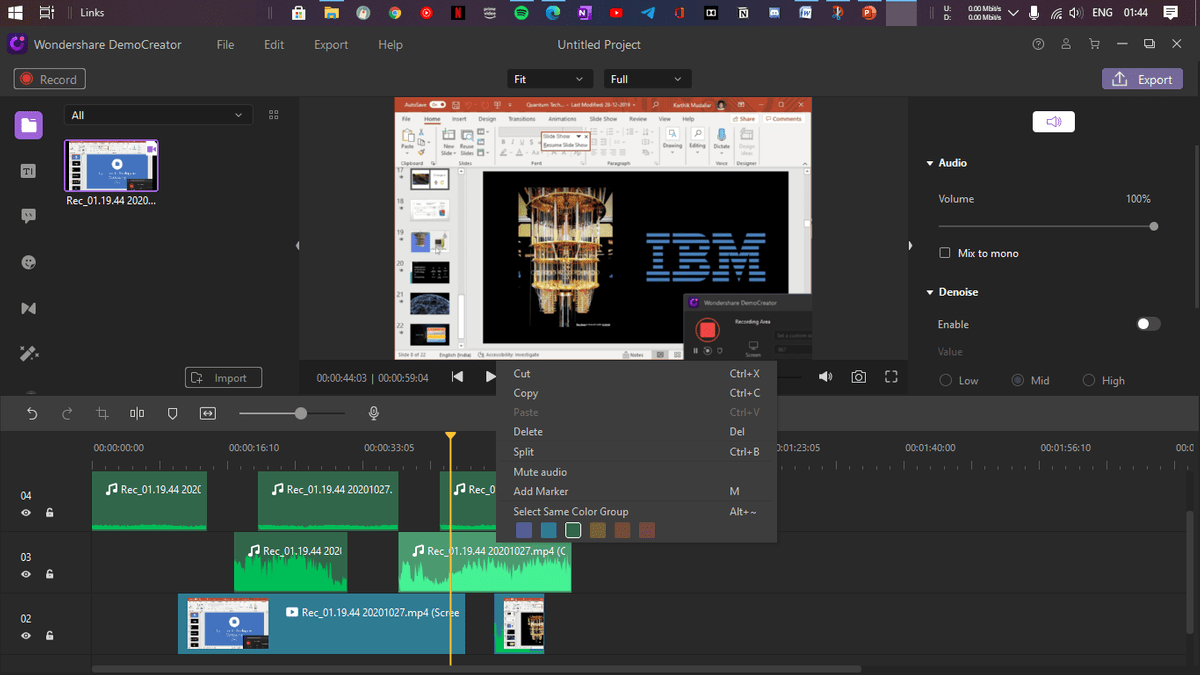Open the Annotations panel
This screenshot has width=1200, height=675.
(x=28, y=215)
